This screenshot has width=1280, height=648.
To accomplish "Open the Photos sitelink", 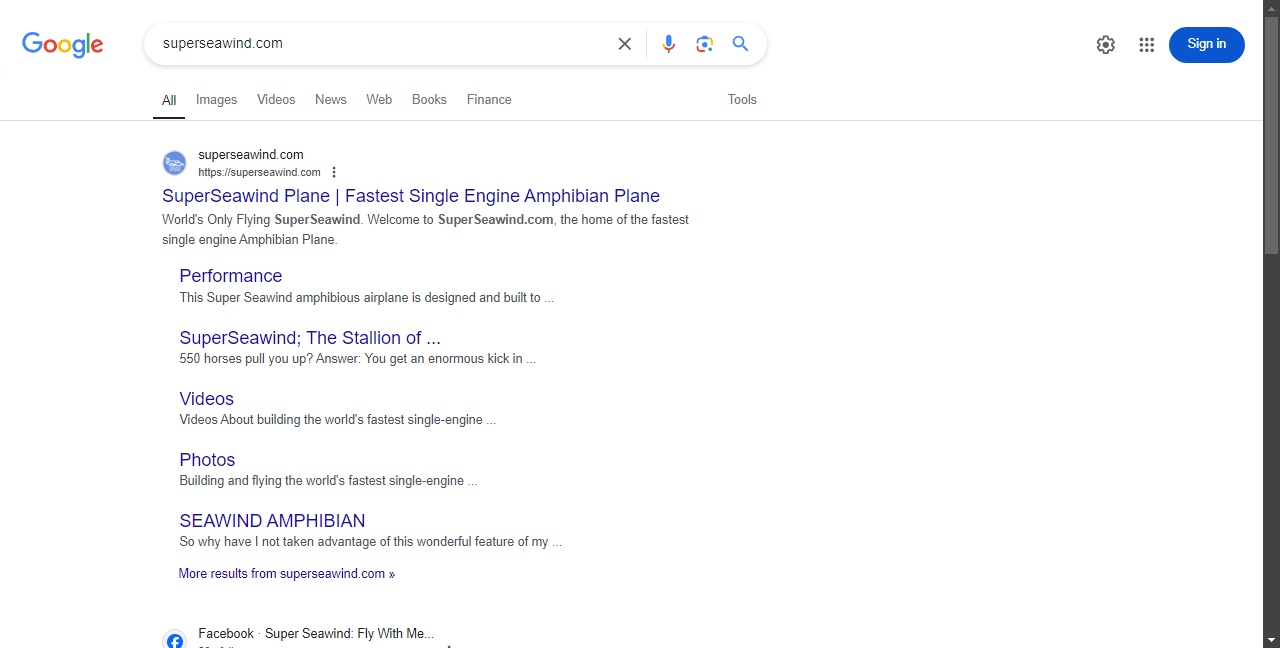I will [x=208, y=460].
